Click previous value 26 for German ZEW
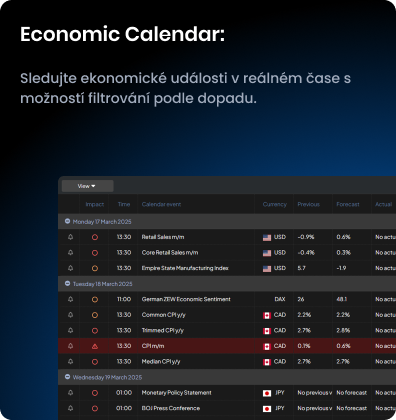 tap(301, 299)
